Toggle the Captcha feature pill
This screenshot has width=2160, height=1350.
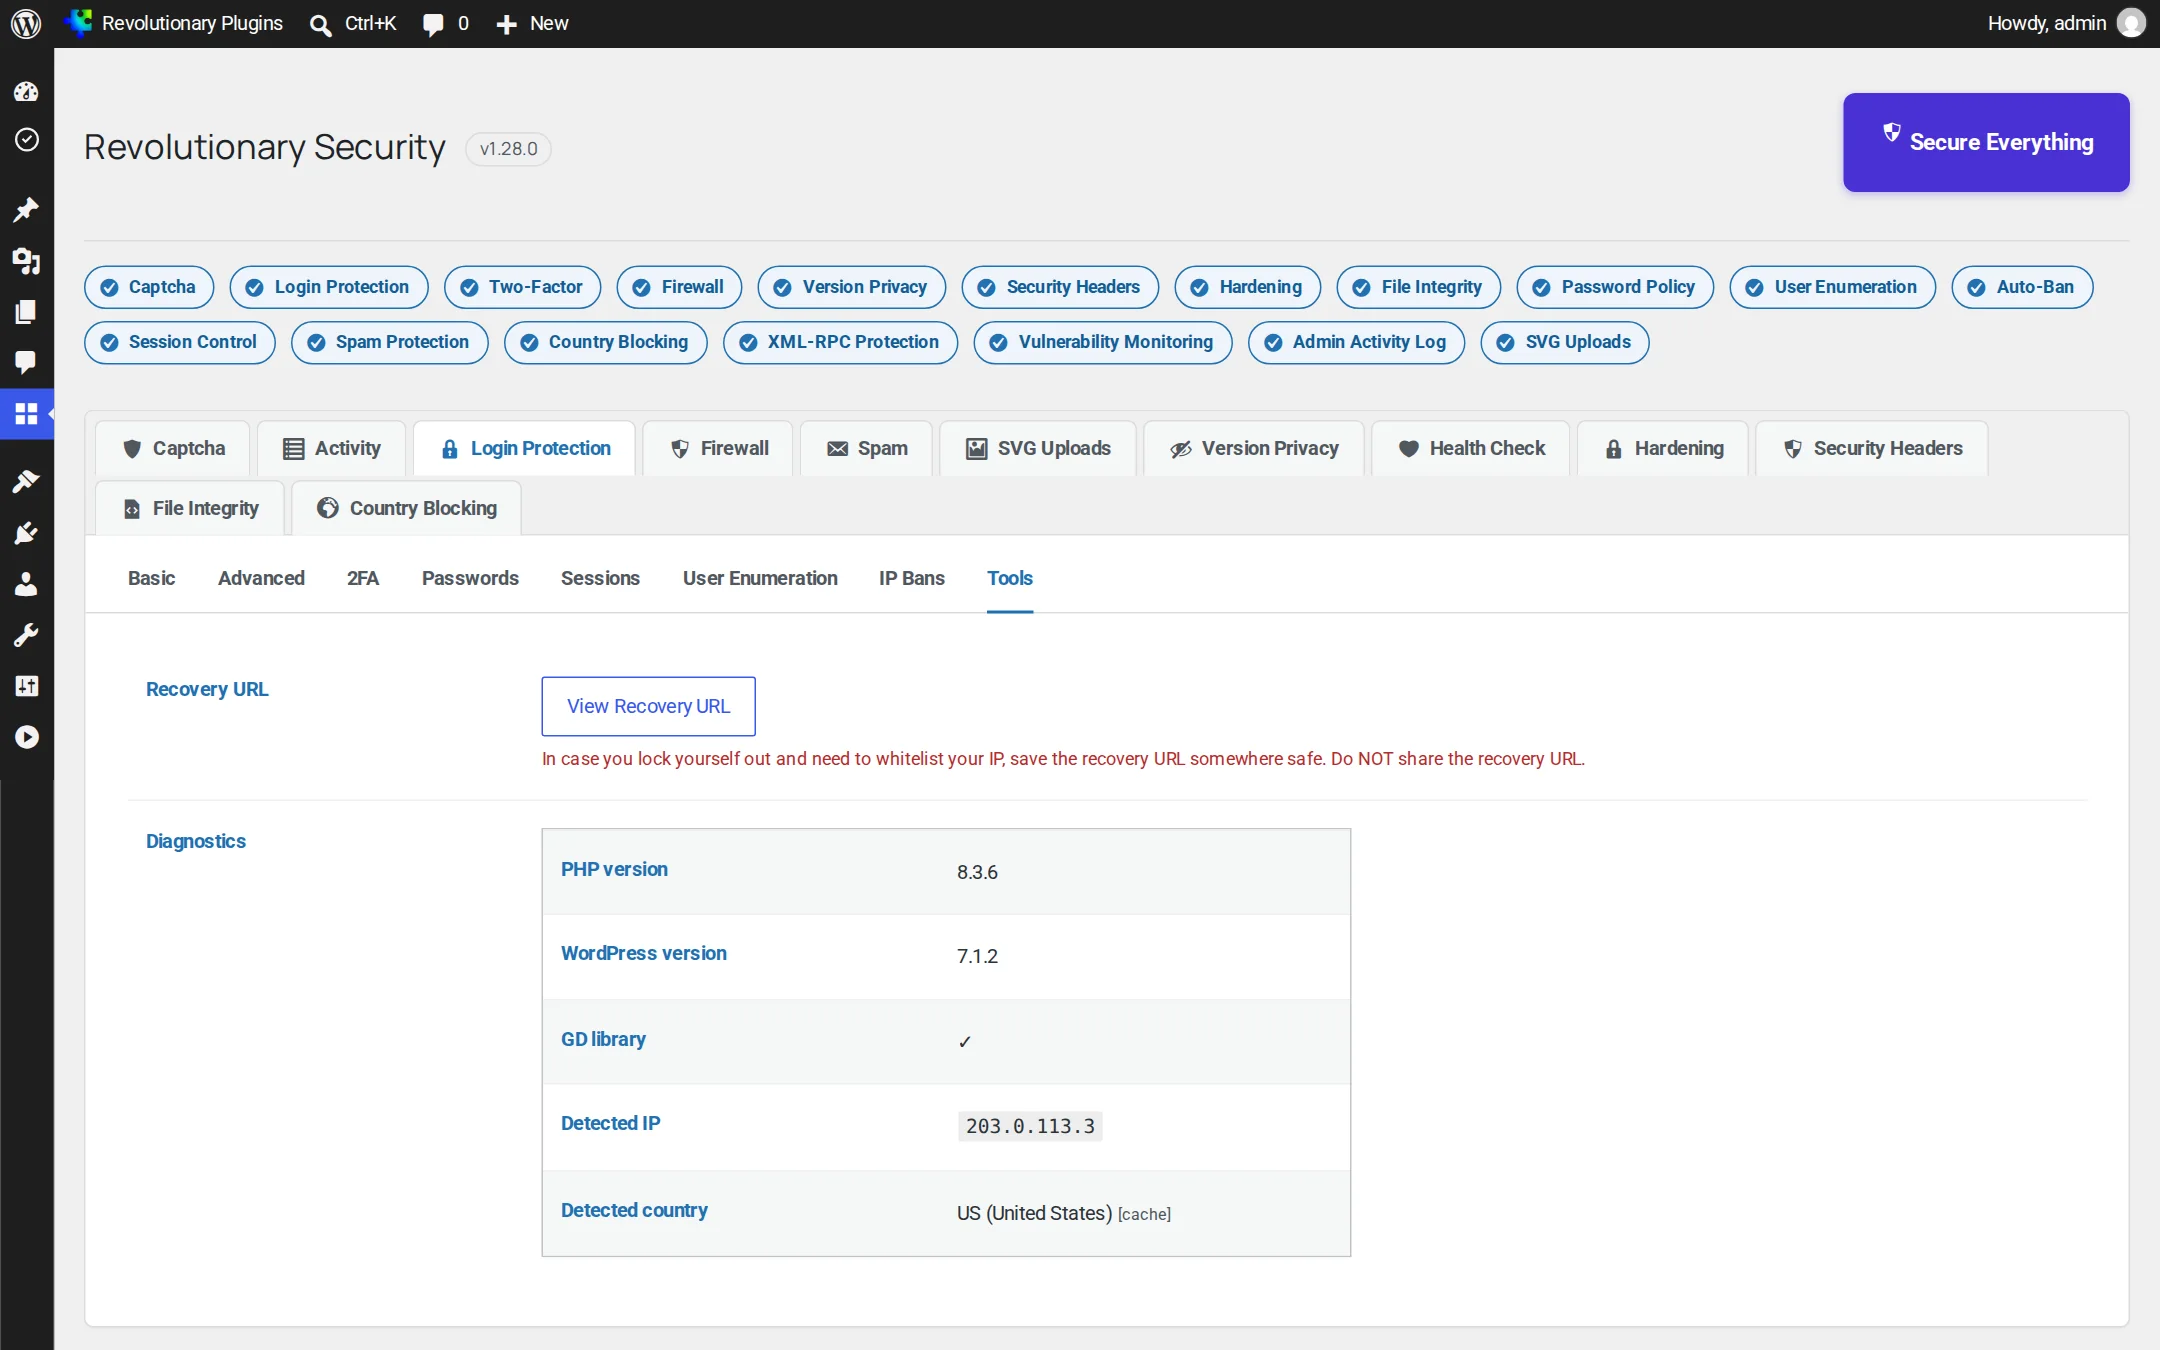pos(149,287)
